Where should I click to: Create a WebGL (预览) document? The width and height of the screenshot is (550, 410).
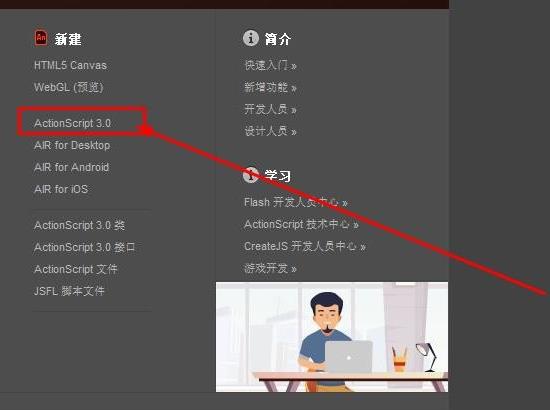click(68, 87)
